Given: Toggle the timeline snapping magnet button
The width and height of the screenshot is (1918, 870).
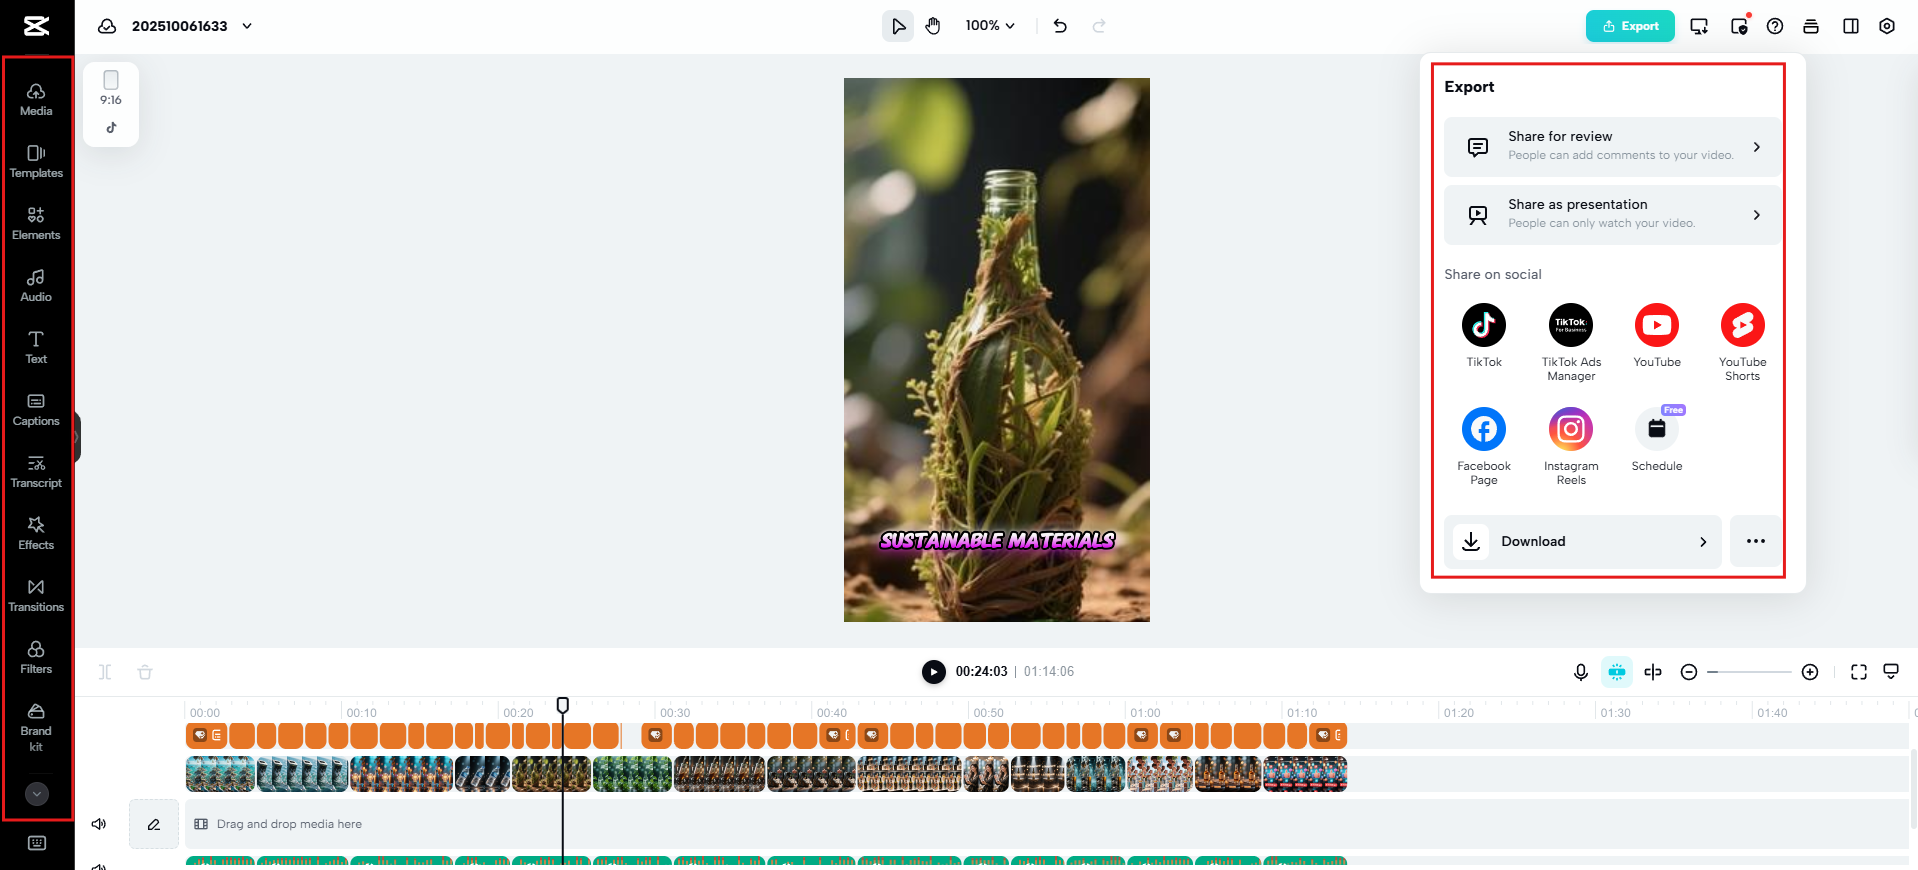Looking at the screenshot, I should pos(1617,672).
